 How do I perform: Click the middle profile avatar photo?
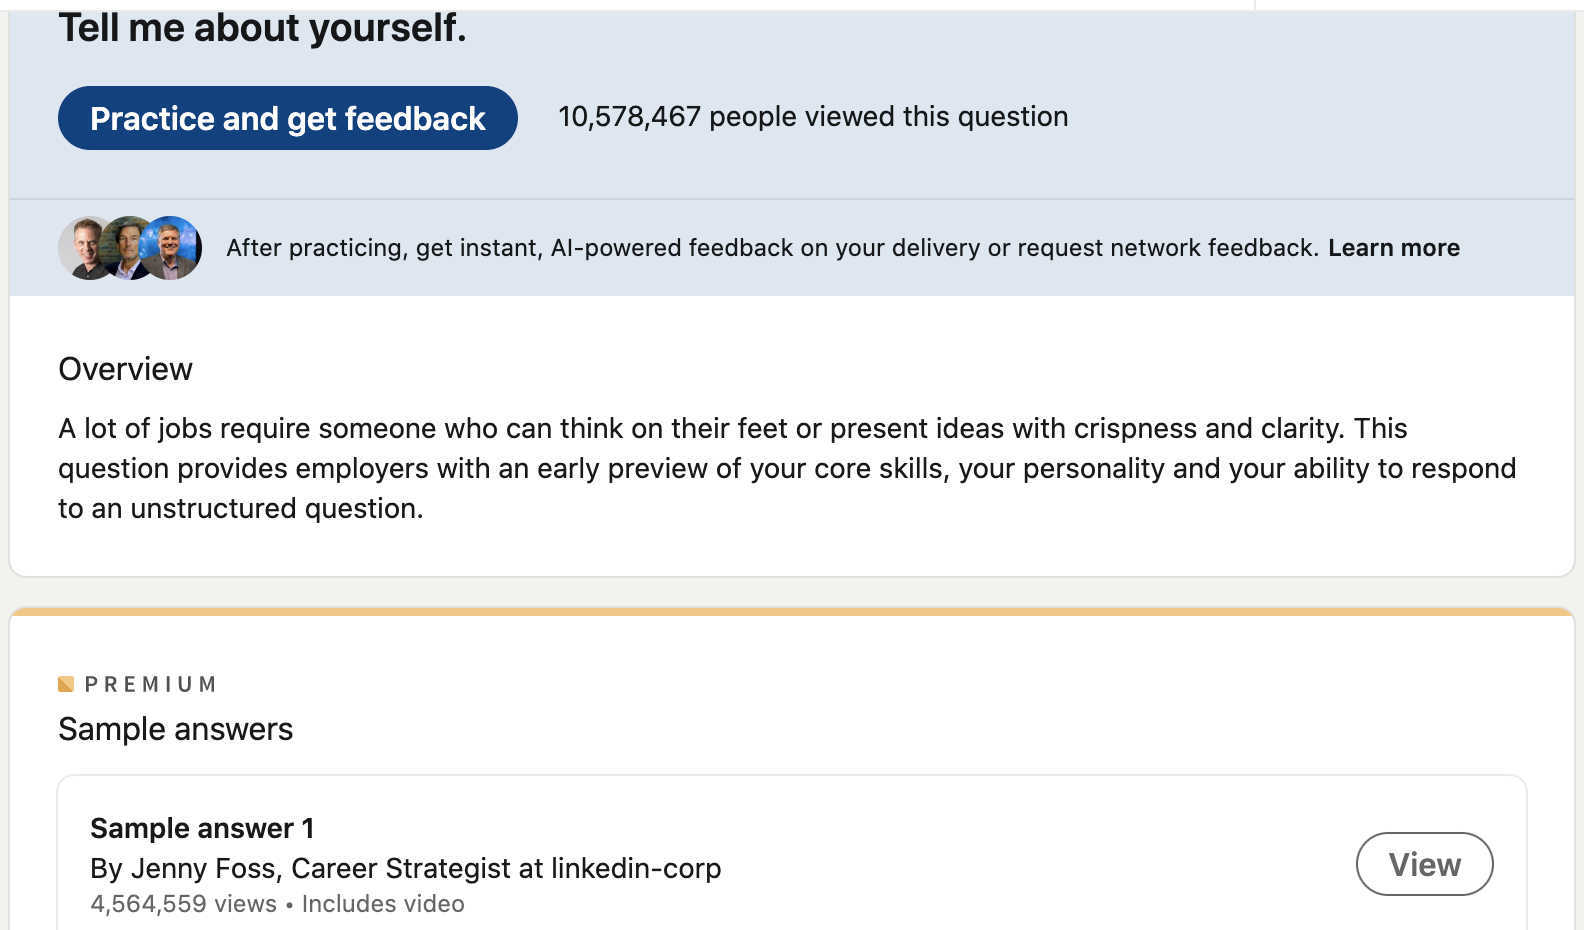[x=128, y=248]
